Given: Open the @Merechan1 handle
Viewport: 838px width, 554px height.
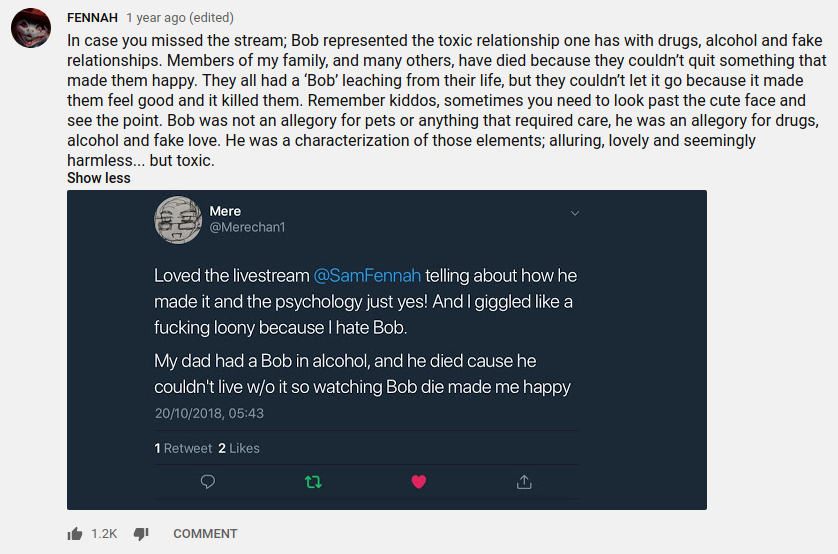Looking at the screenshot, I should click(247, 227).
